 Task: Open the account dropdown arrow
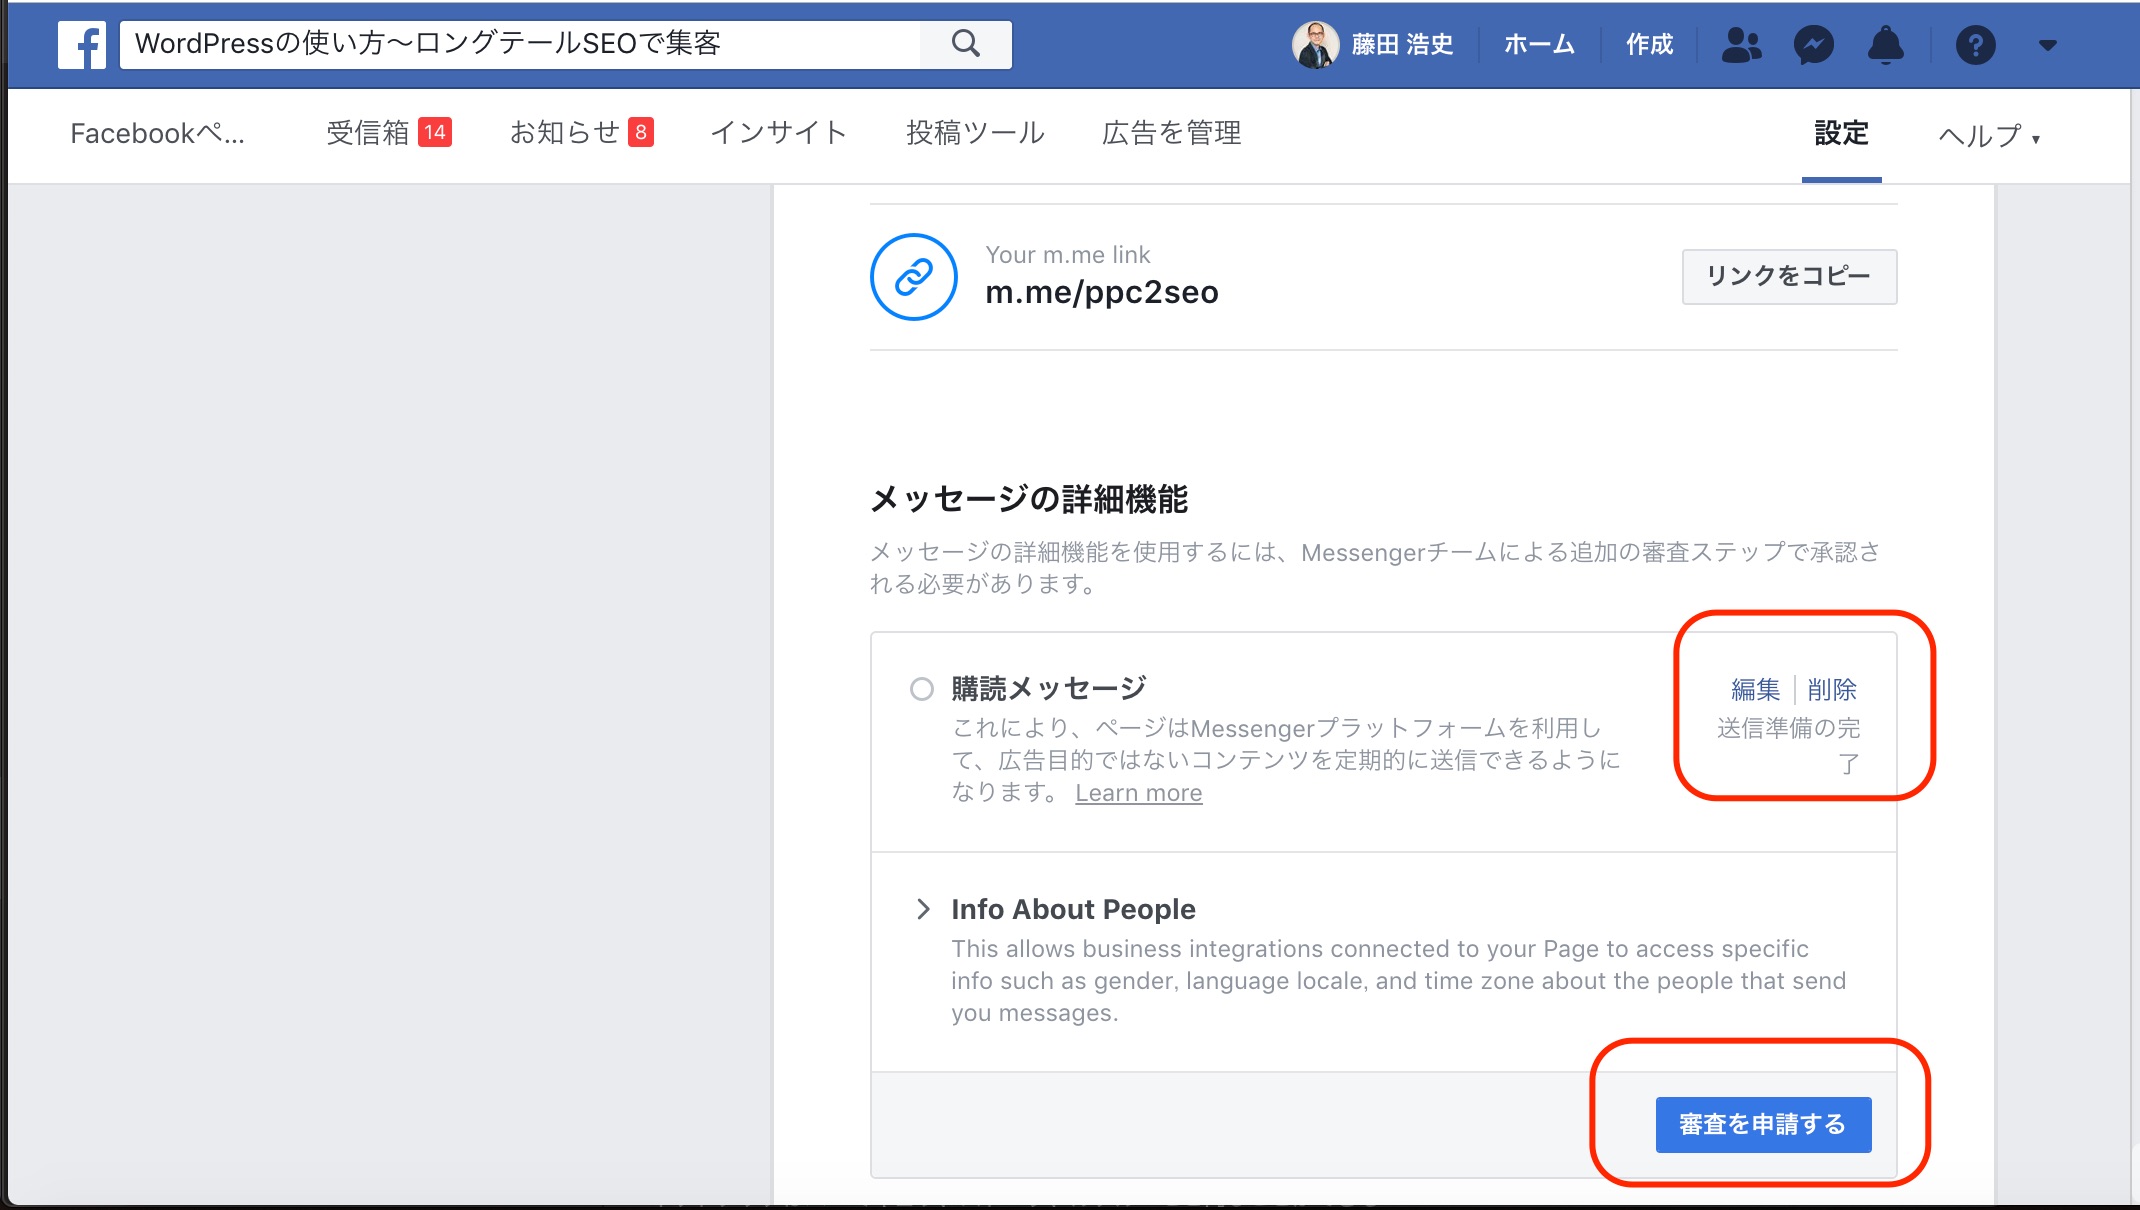2047,45
